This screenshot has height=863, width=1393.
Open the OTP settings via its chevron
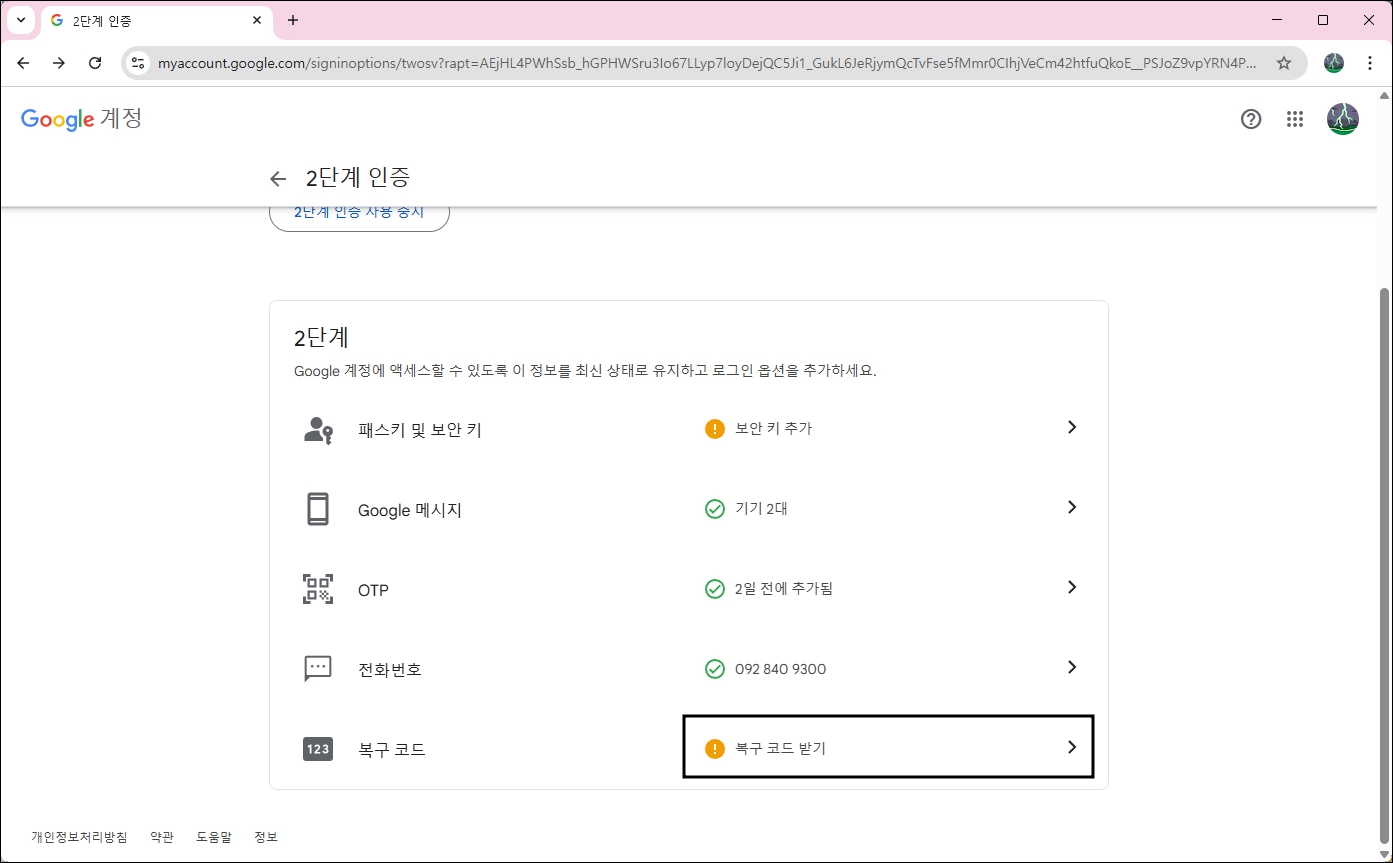coord(1071,588)
